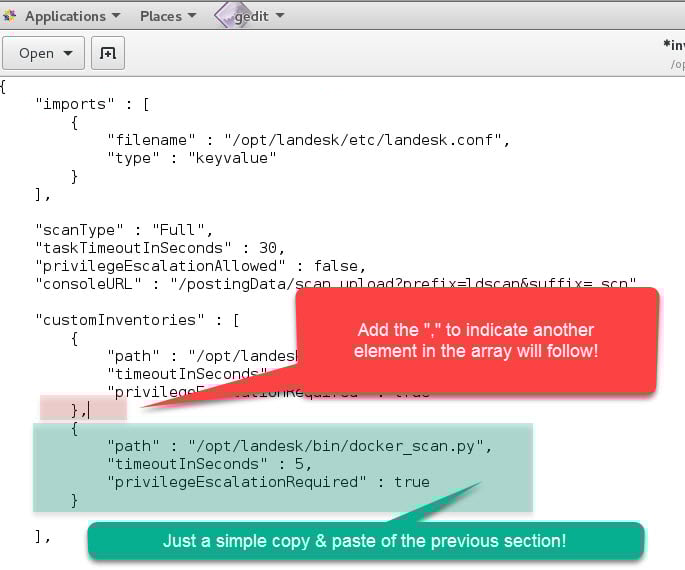Expand the gedit app menu arrow

pyautogui.click(x=279, y=16)
